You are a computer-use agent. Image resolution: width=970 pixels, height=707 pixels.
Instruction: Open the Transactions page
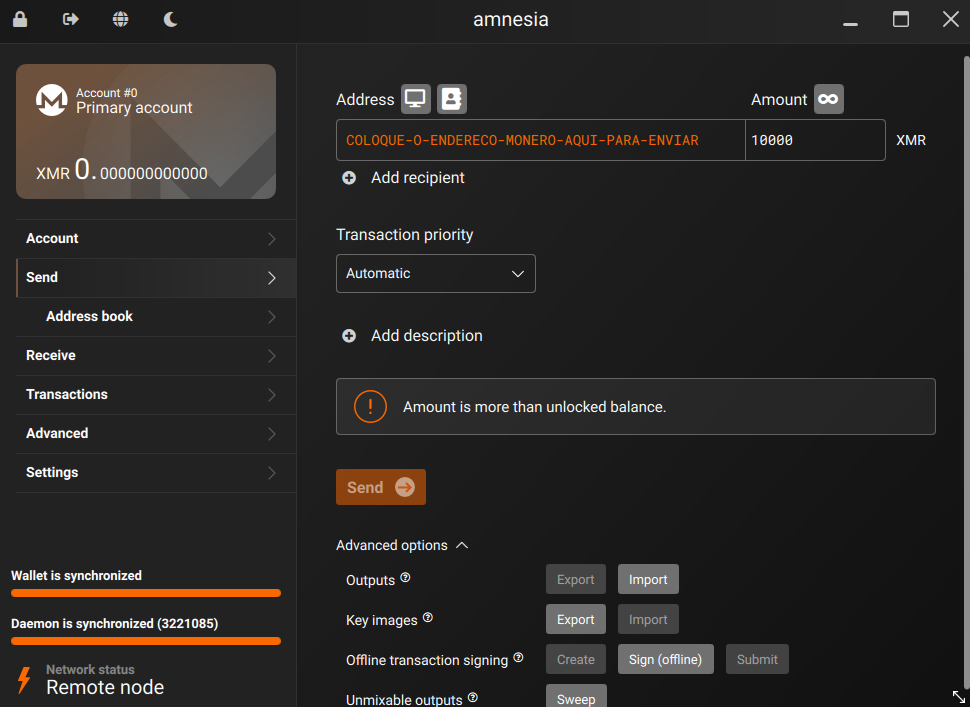(x=156, y=395)
